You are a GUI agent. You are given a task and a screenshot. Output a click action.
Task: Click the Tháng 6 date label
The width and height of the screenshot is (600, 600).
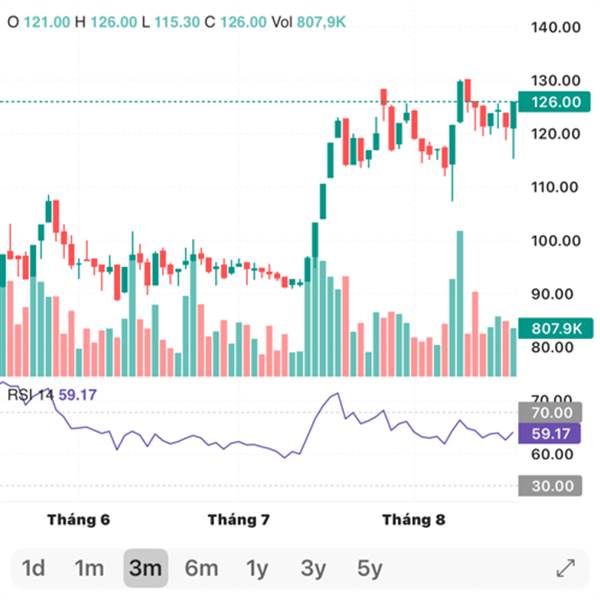[x=78, y=520]
